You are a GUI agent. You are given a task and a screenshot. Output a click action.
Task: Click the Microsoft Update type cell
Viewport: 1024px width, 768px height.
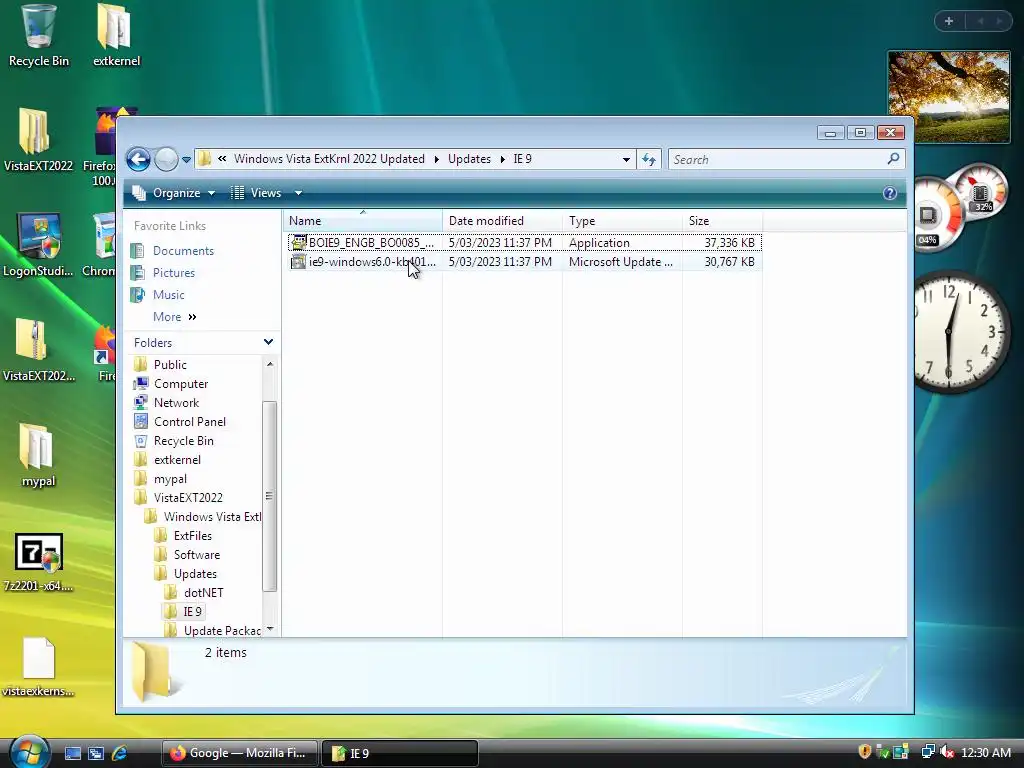pos(620,262)
